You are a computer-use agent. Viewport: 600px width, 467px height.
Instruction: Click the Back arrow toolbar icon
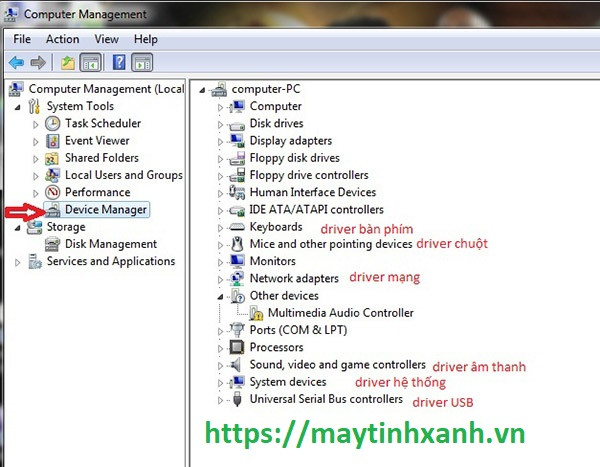16,62
